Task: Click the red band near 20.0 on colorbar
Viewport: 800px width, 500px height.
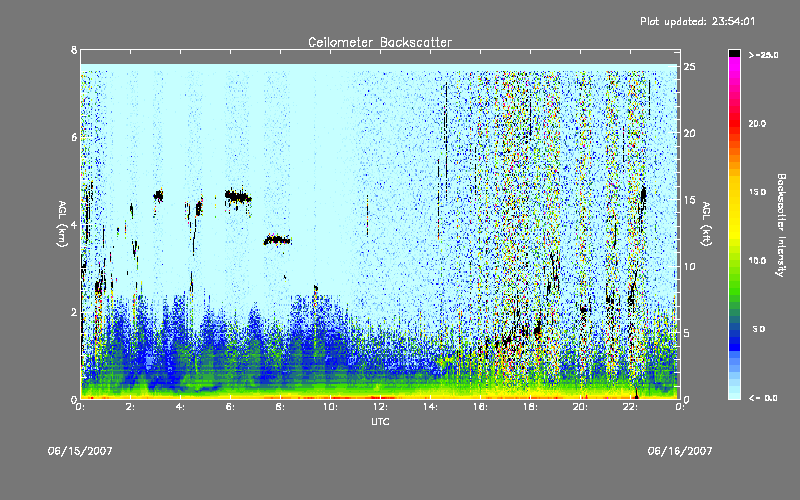Action: click(x=734, y=122)
